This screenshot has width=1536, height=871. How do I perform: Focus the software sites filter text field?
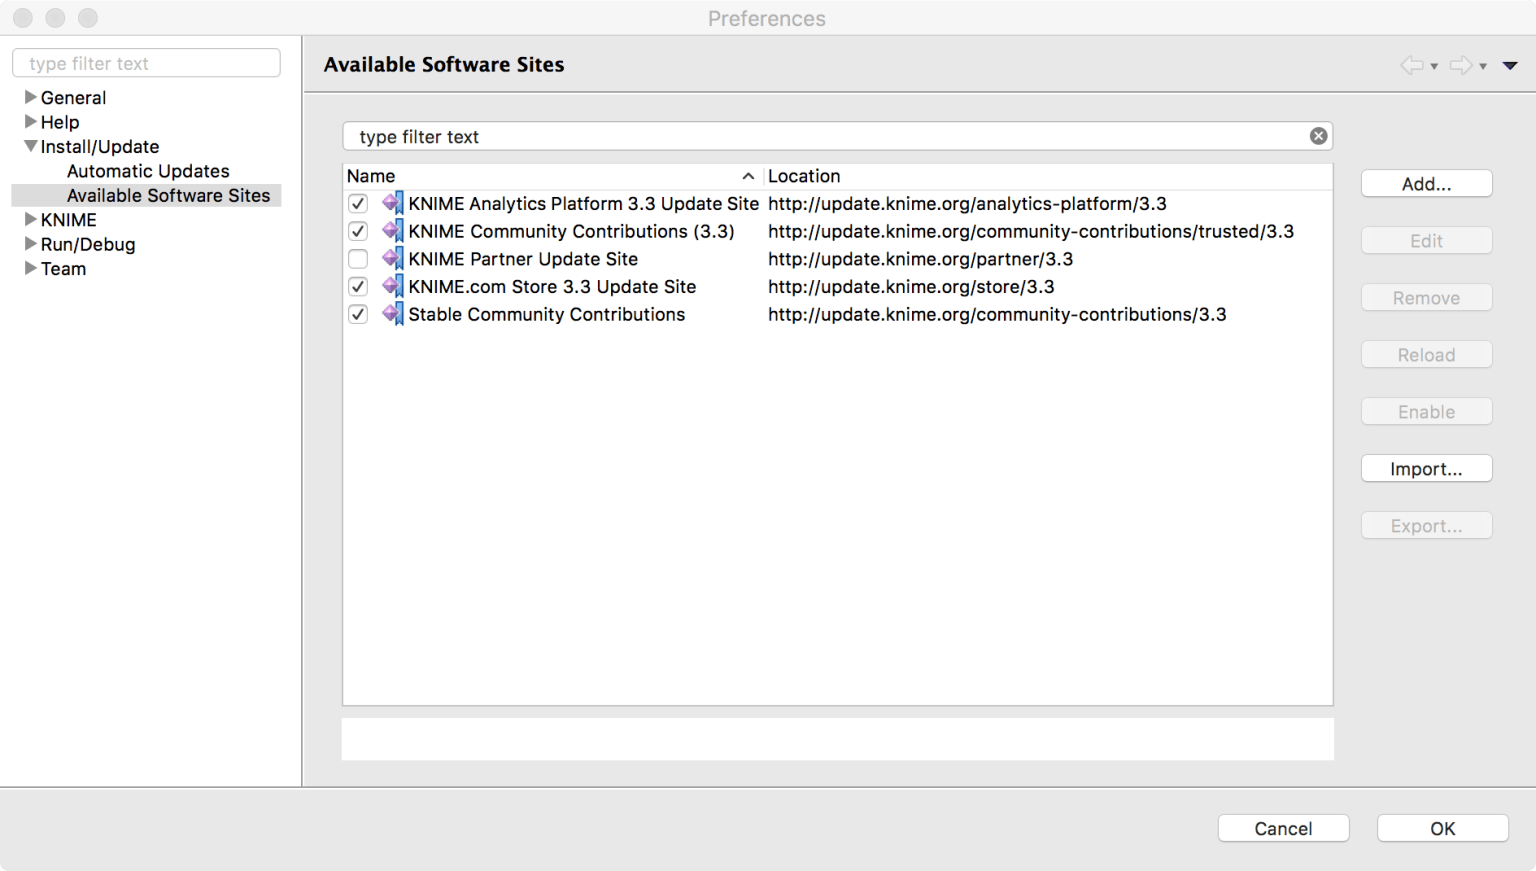tap(838, 136)
